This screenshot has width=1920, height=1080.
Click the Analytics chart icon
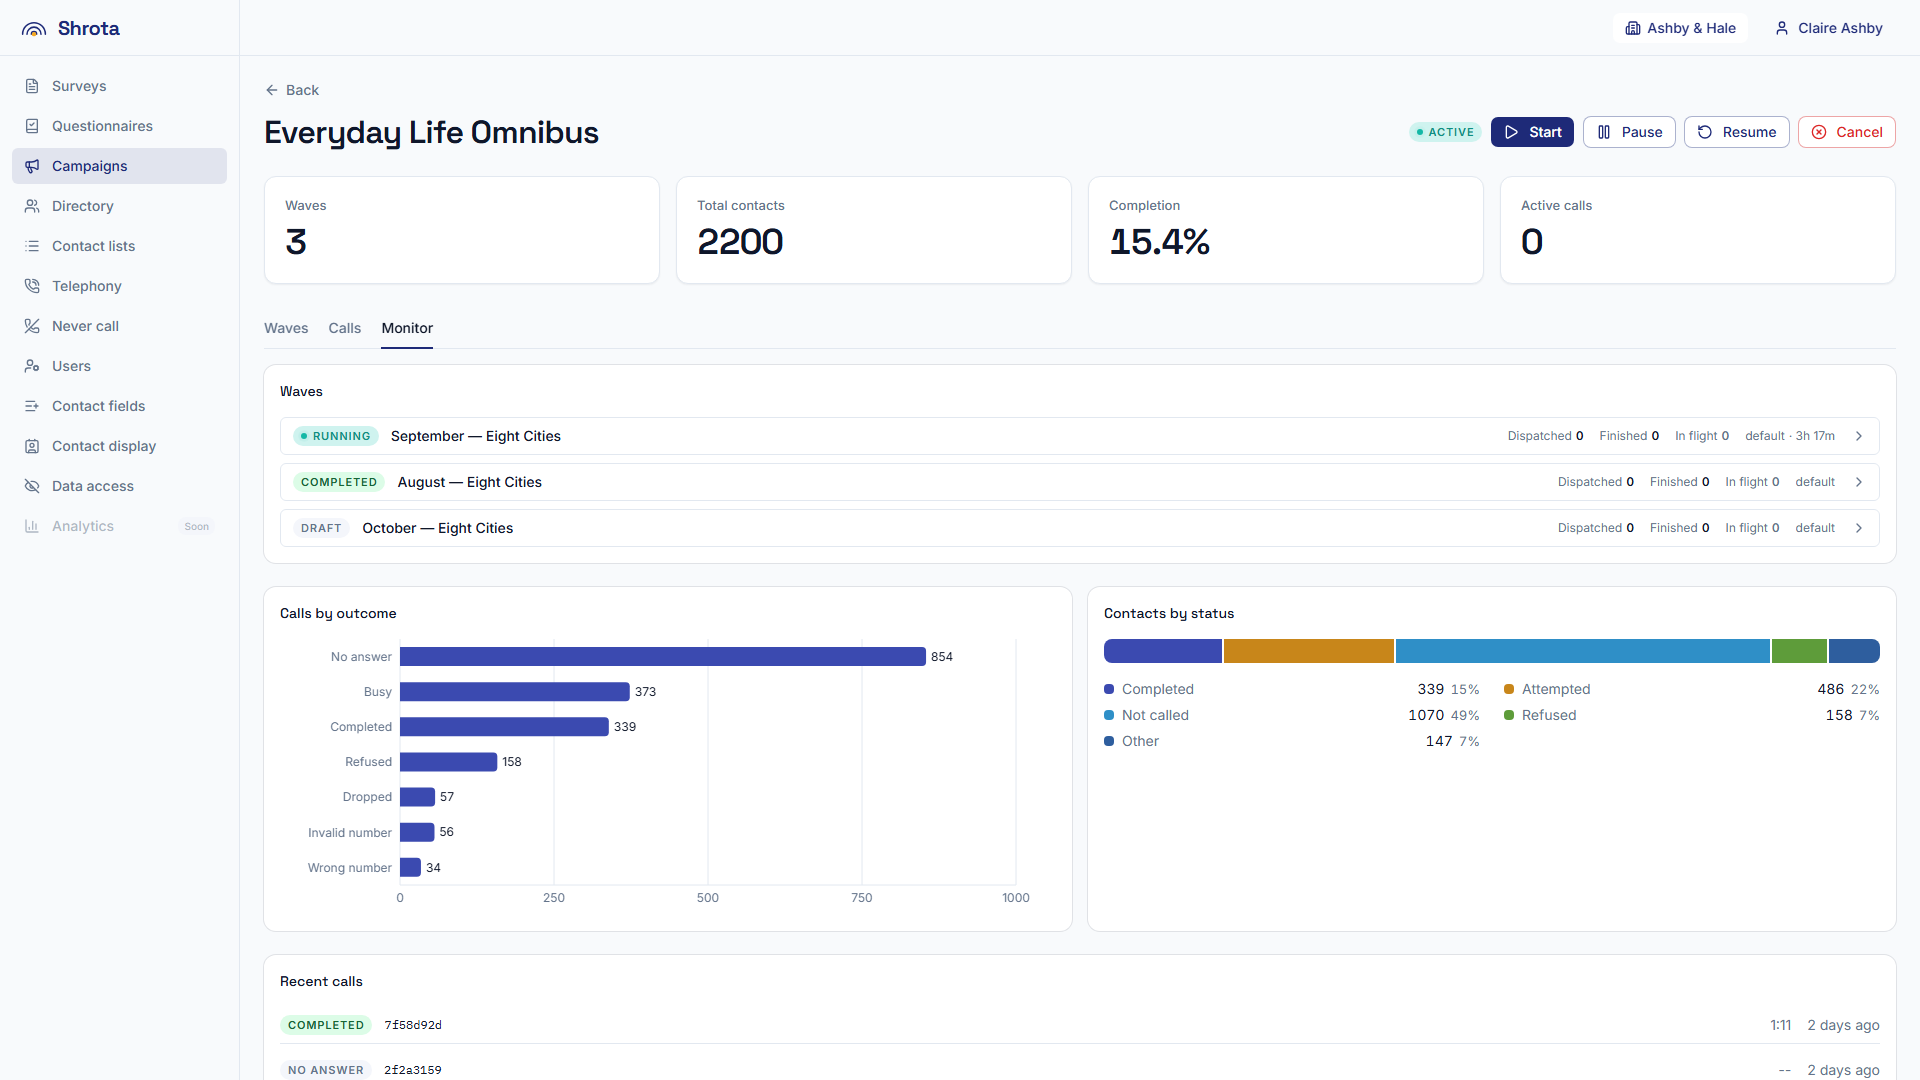[32, 526]
